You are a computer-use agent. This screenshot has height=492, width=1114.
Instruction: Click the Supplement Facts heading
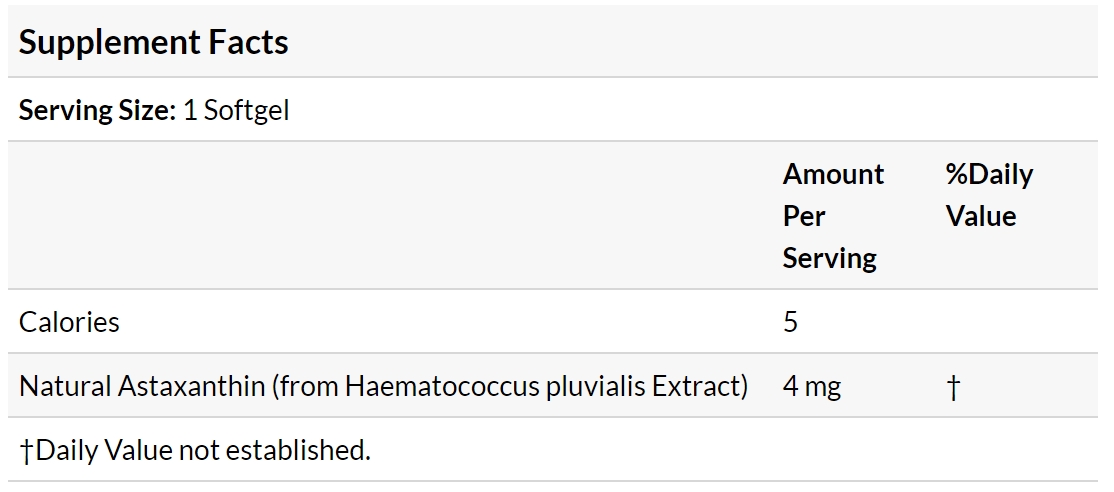pyautogui.click(x=153, y=43)
